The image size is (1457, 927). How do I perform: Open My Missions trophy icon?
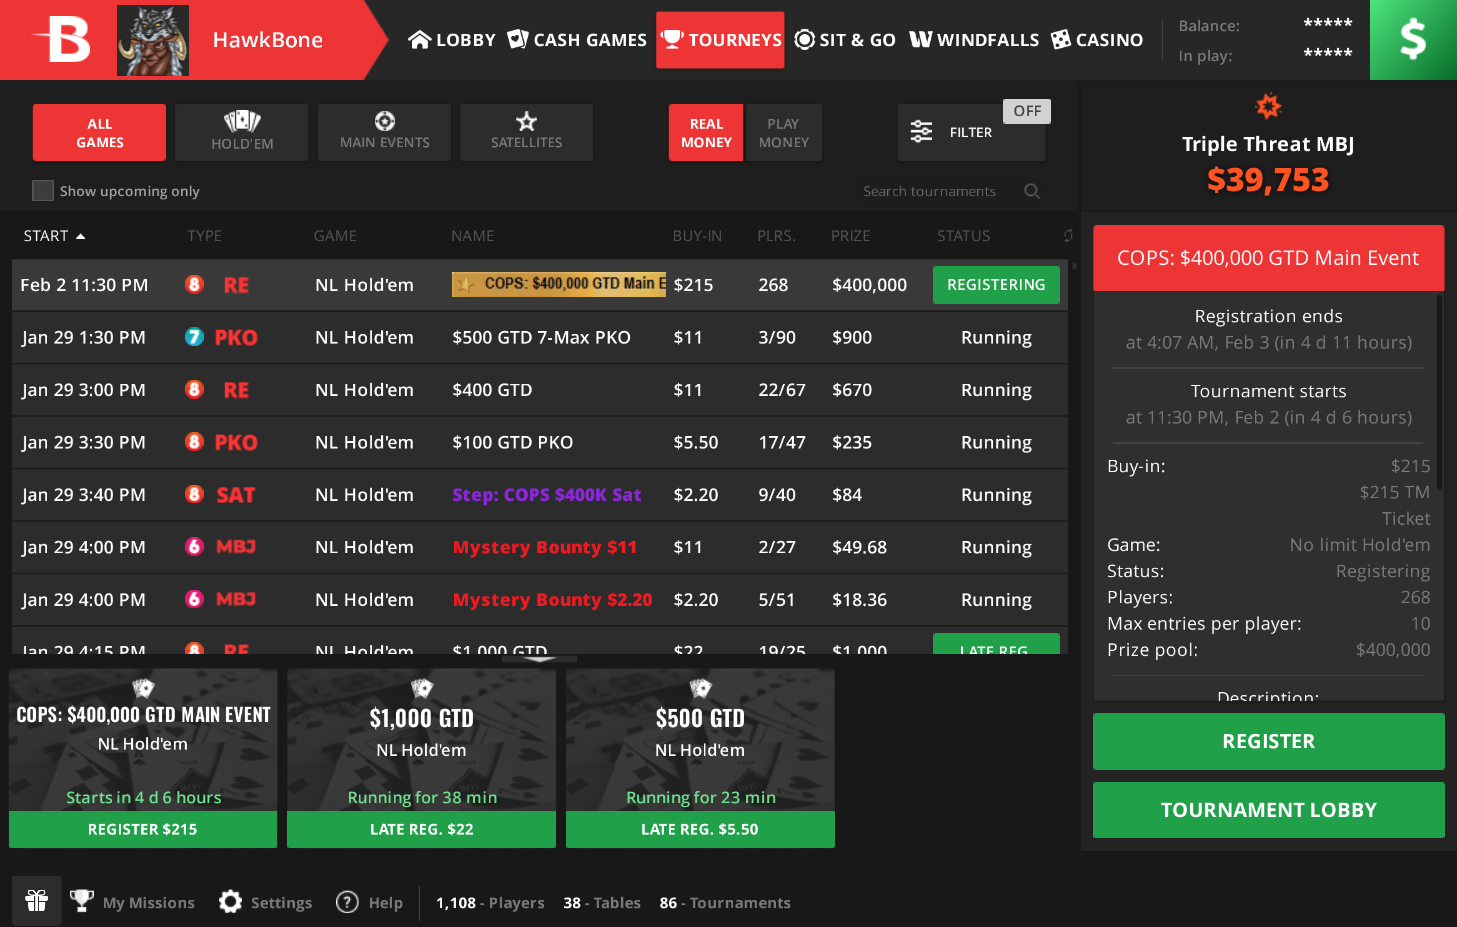click(x=82, y=901)
